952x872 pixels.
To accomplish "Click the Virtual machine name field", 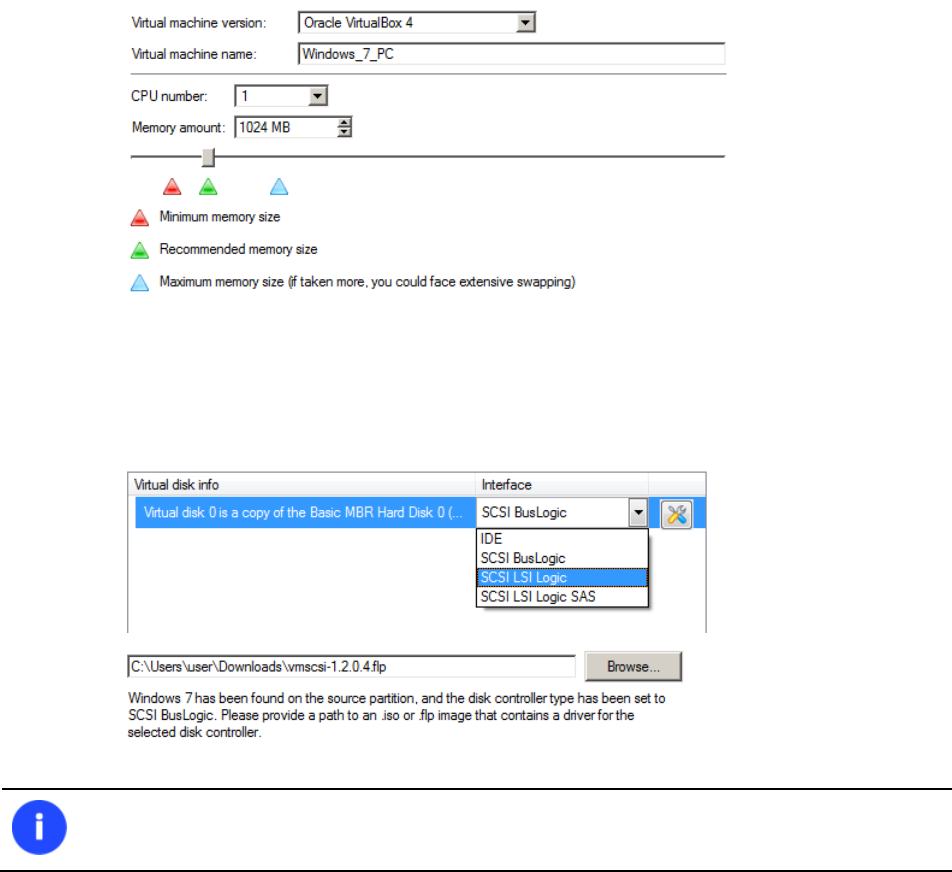I will (511, 54).
